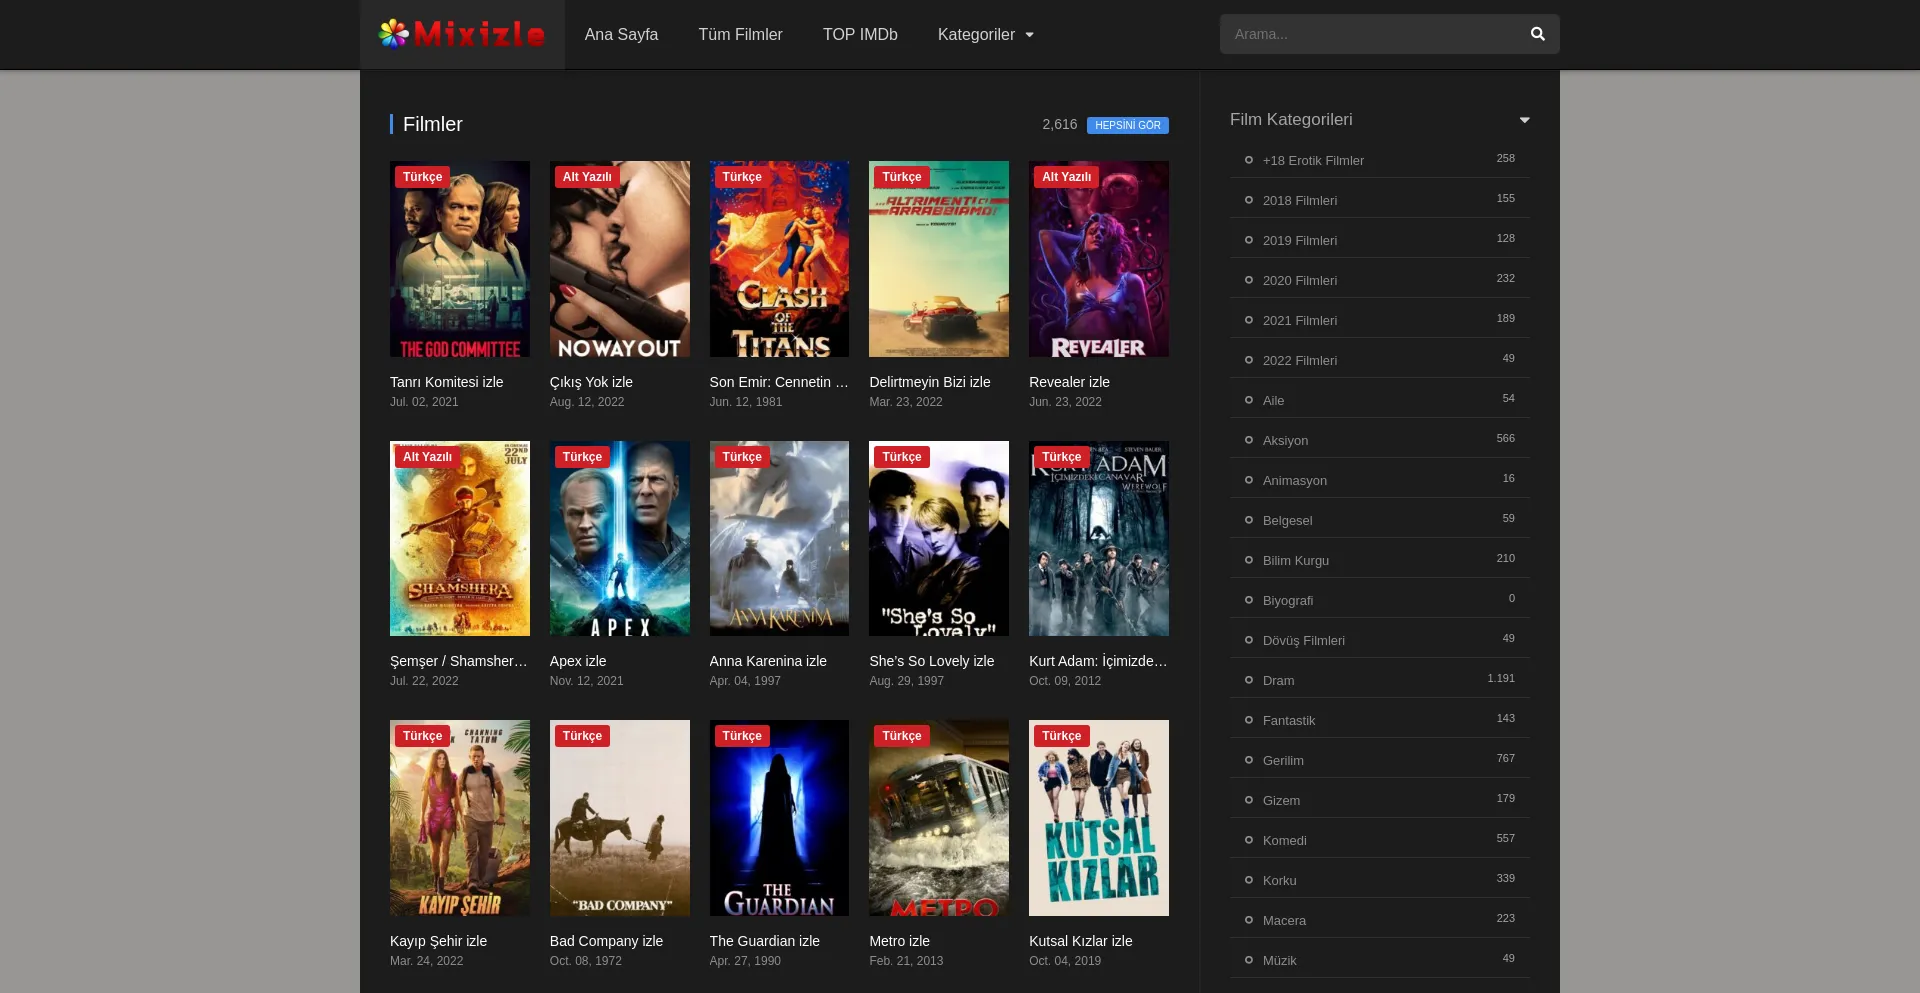Open the Kayıp Şehir poster thumbnail
The height and width of the screenshot is (993, 1920).
(460, 818)
